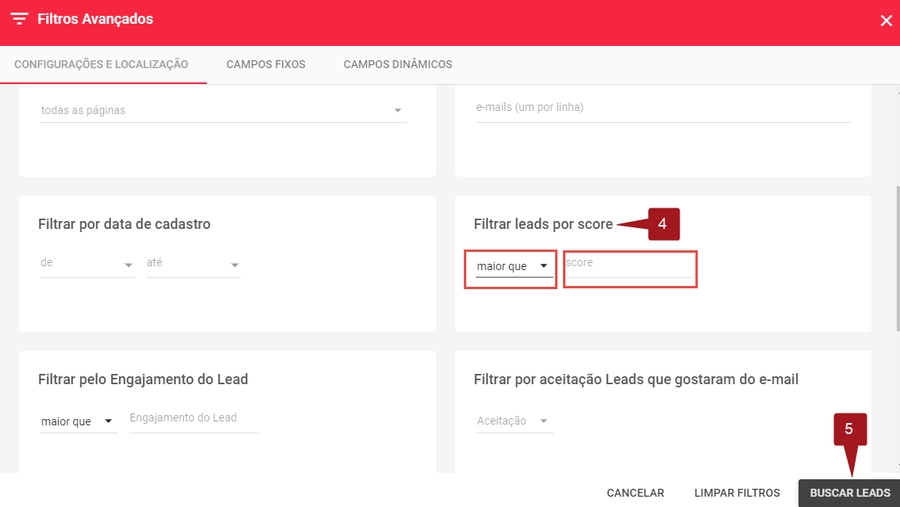This screenshot has width=900, height=507.
Task: Click the step 4 annotation marker
Action: pyautogui.click(x=662, y=224)
